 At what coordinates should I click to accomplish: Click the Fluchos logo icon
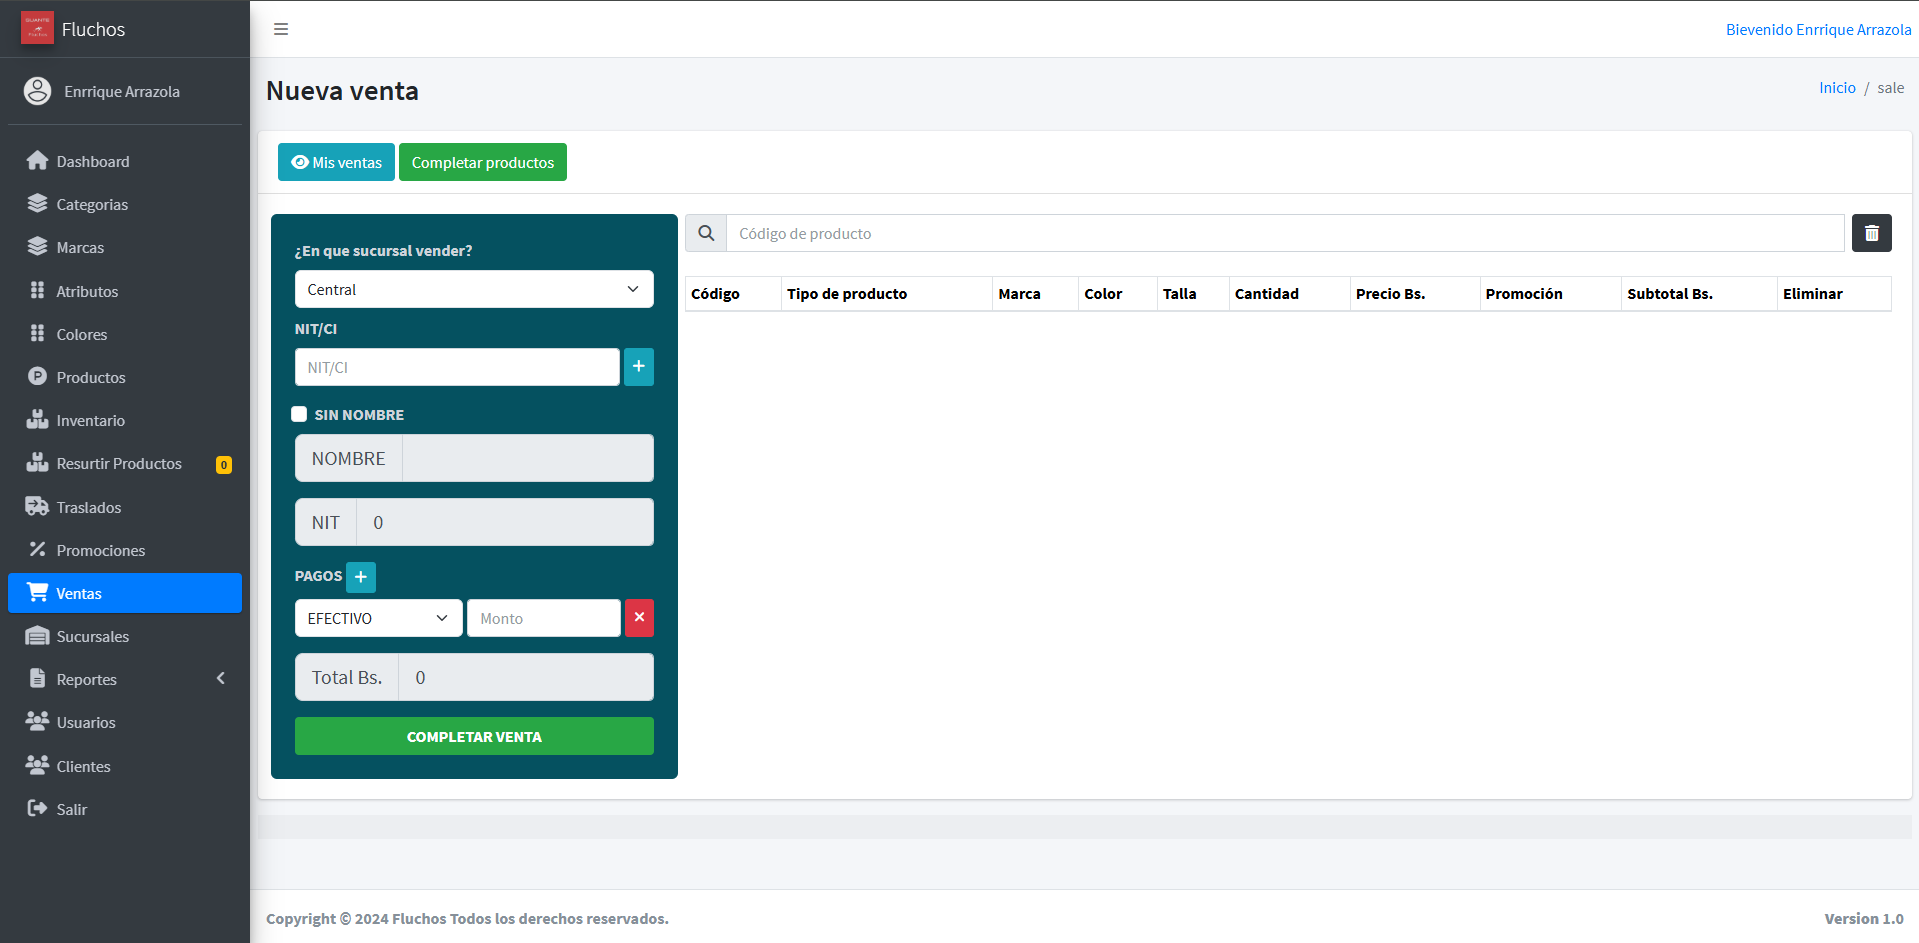(37, 29)
